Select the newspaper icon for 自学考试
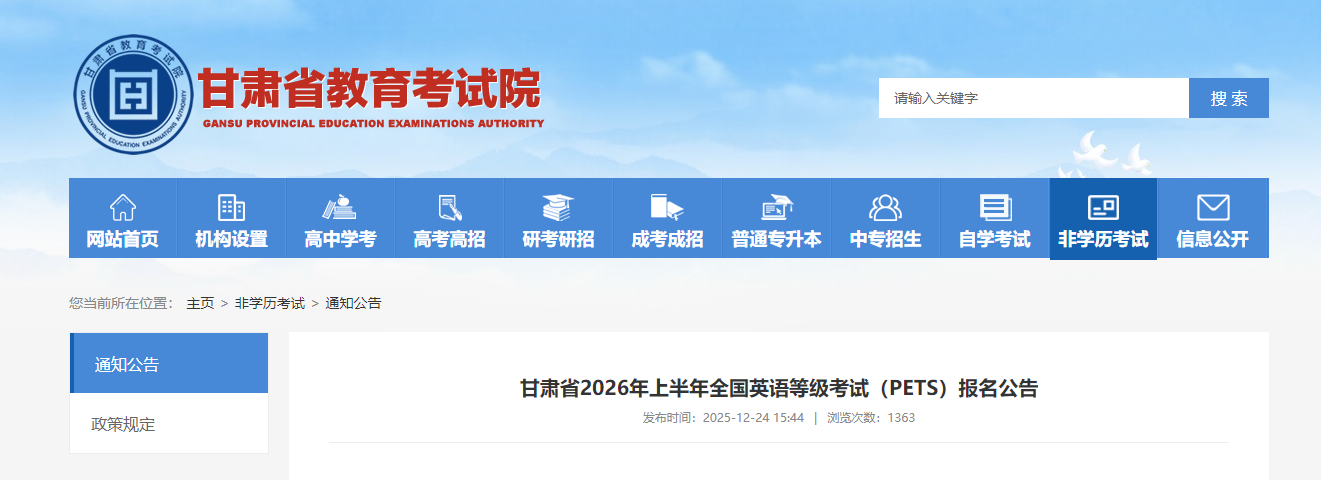This screenshot has width=1321, height=480. pyautogui.click(x=994, y=208)
